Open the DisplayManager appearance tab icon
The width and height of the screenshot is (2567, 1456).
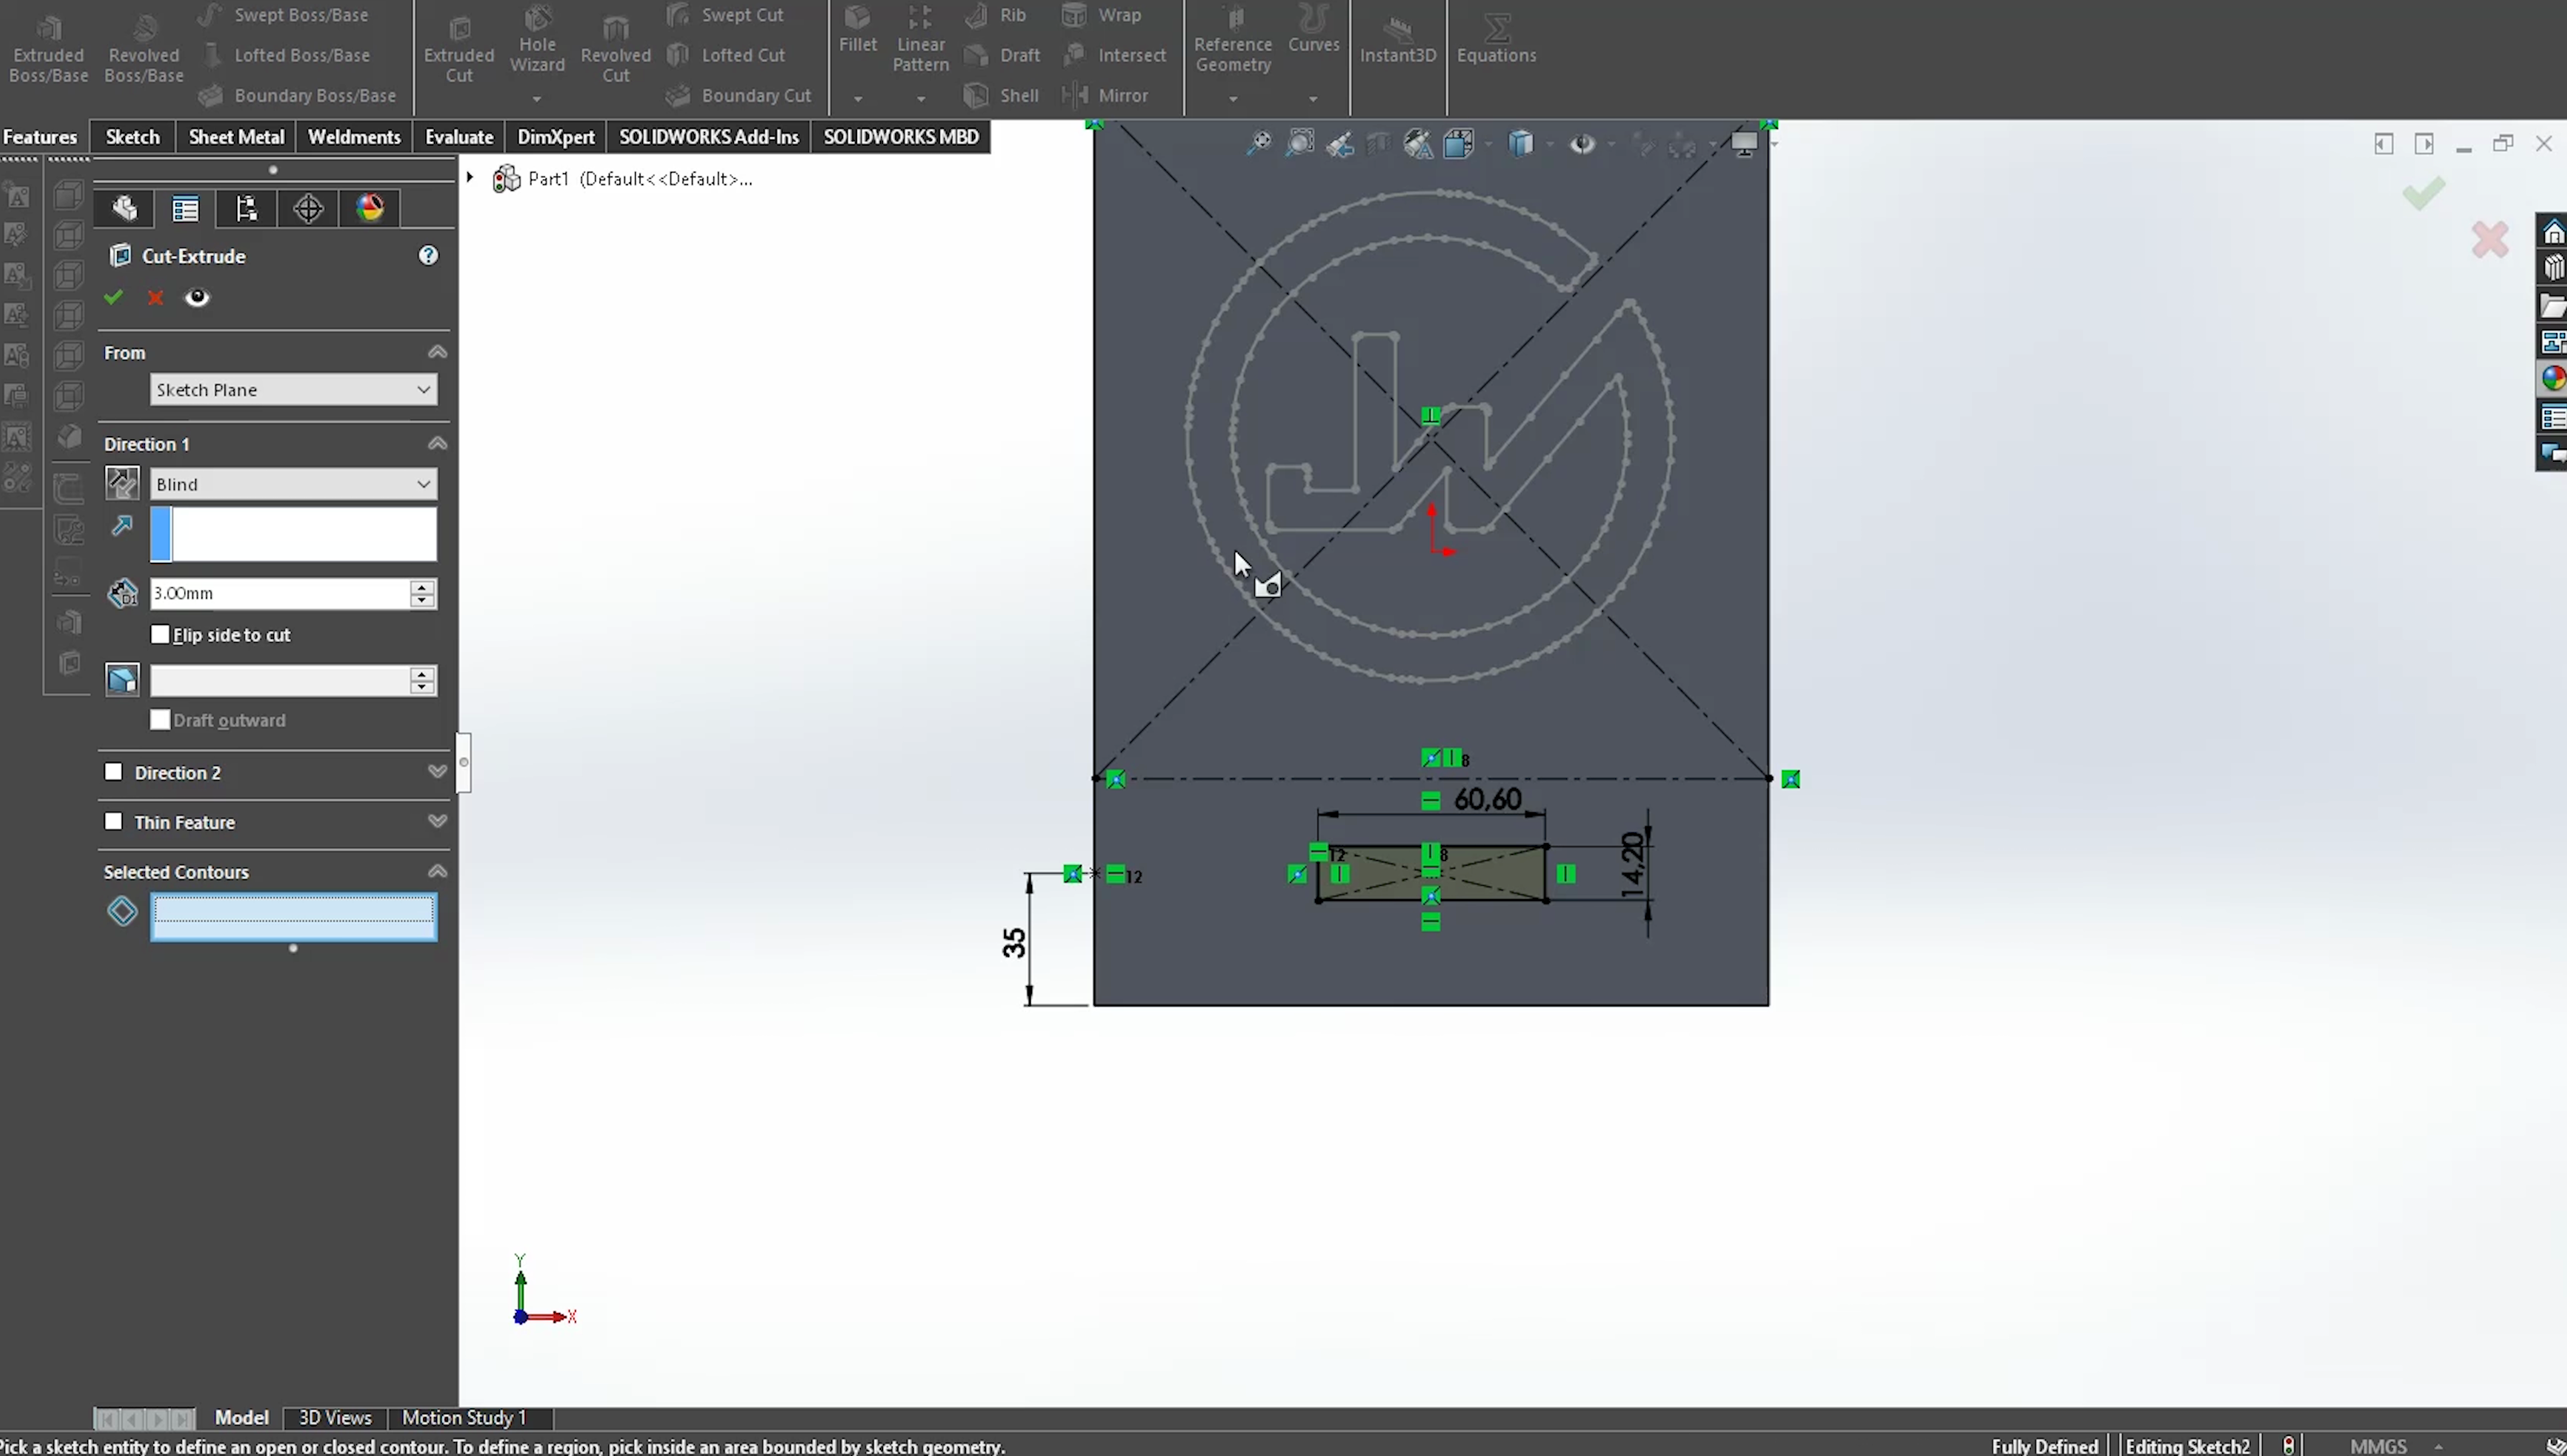[x=370, y=208]
